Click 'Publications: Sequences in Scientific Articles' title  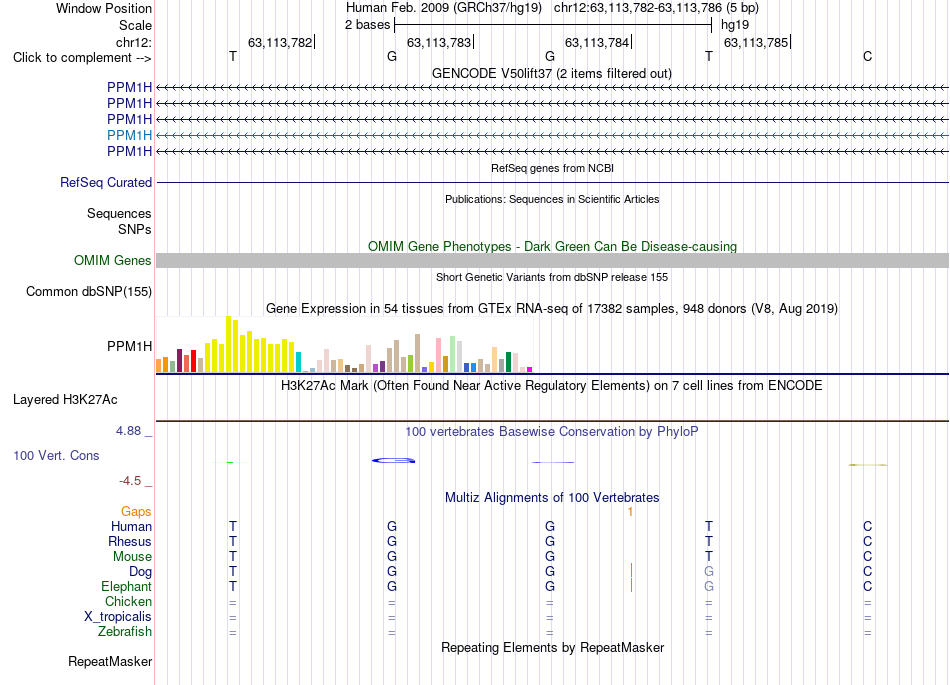pyautogui.click(x=552, y=199)
